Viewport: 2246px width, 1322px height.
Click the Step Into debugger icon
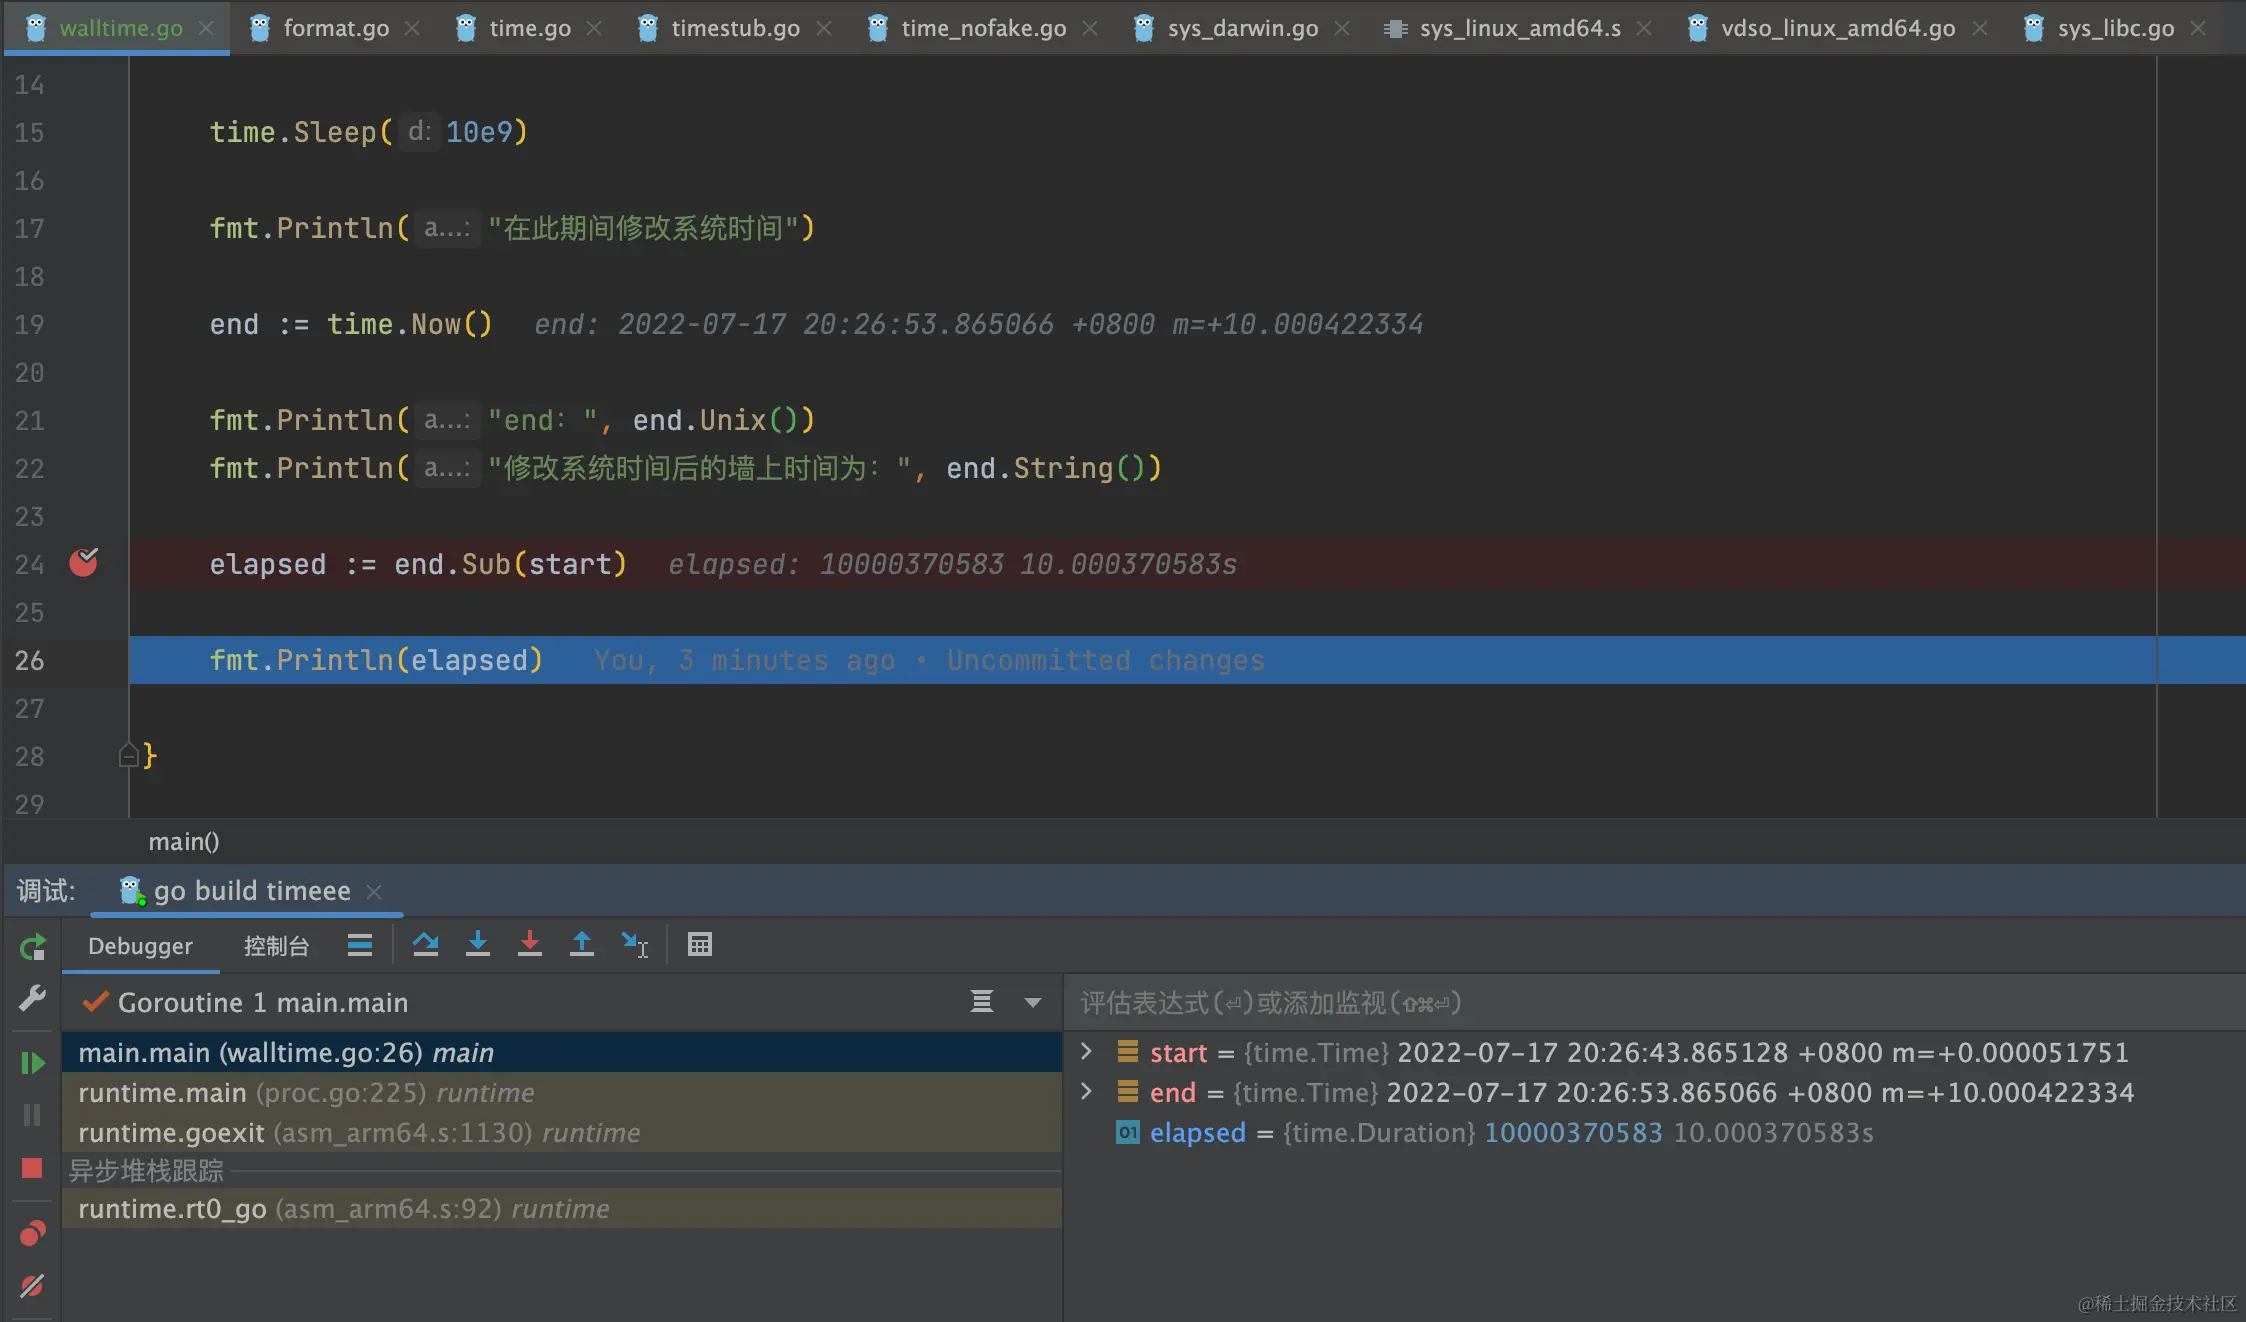click(478, 945)
